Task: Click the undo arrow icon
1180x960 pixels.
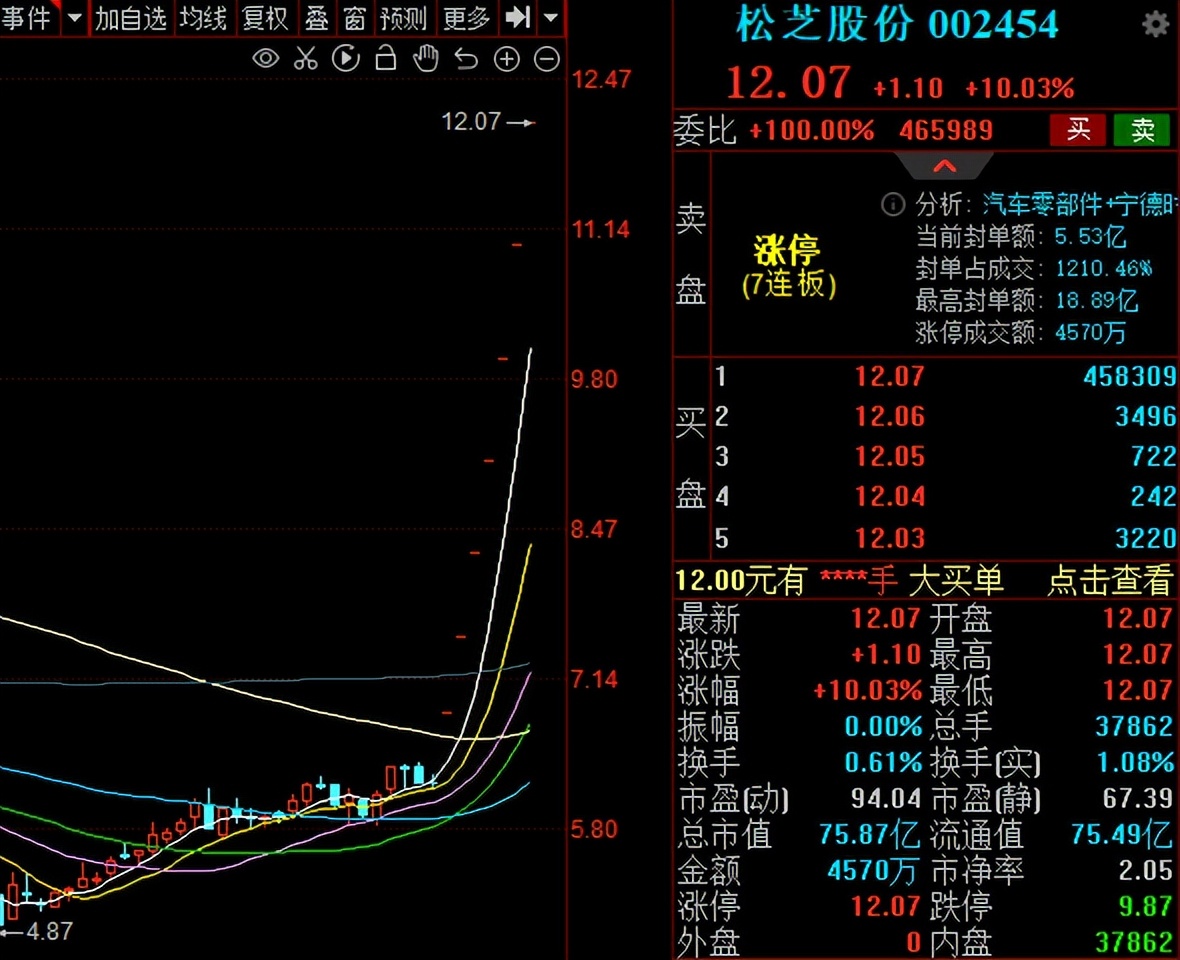Action: click(x=467, y=59)
